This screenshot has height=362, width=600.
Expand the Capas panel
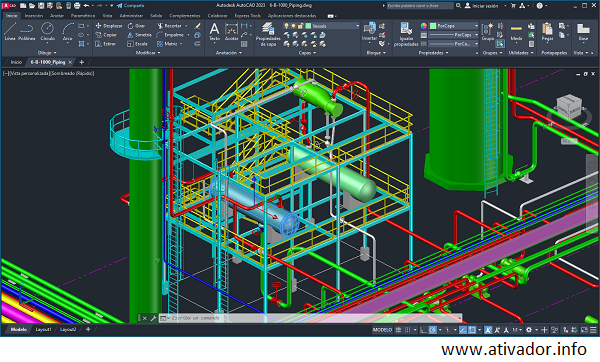[307, 53]
